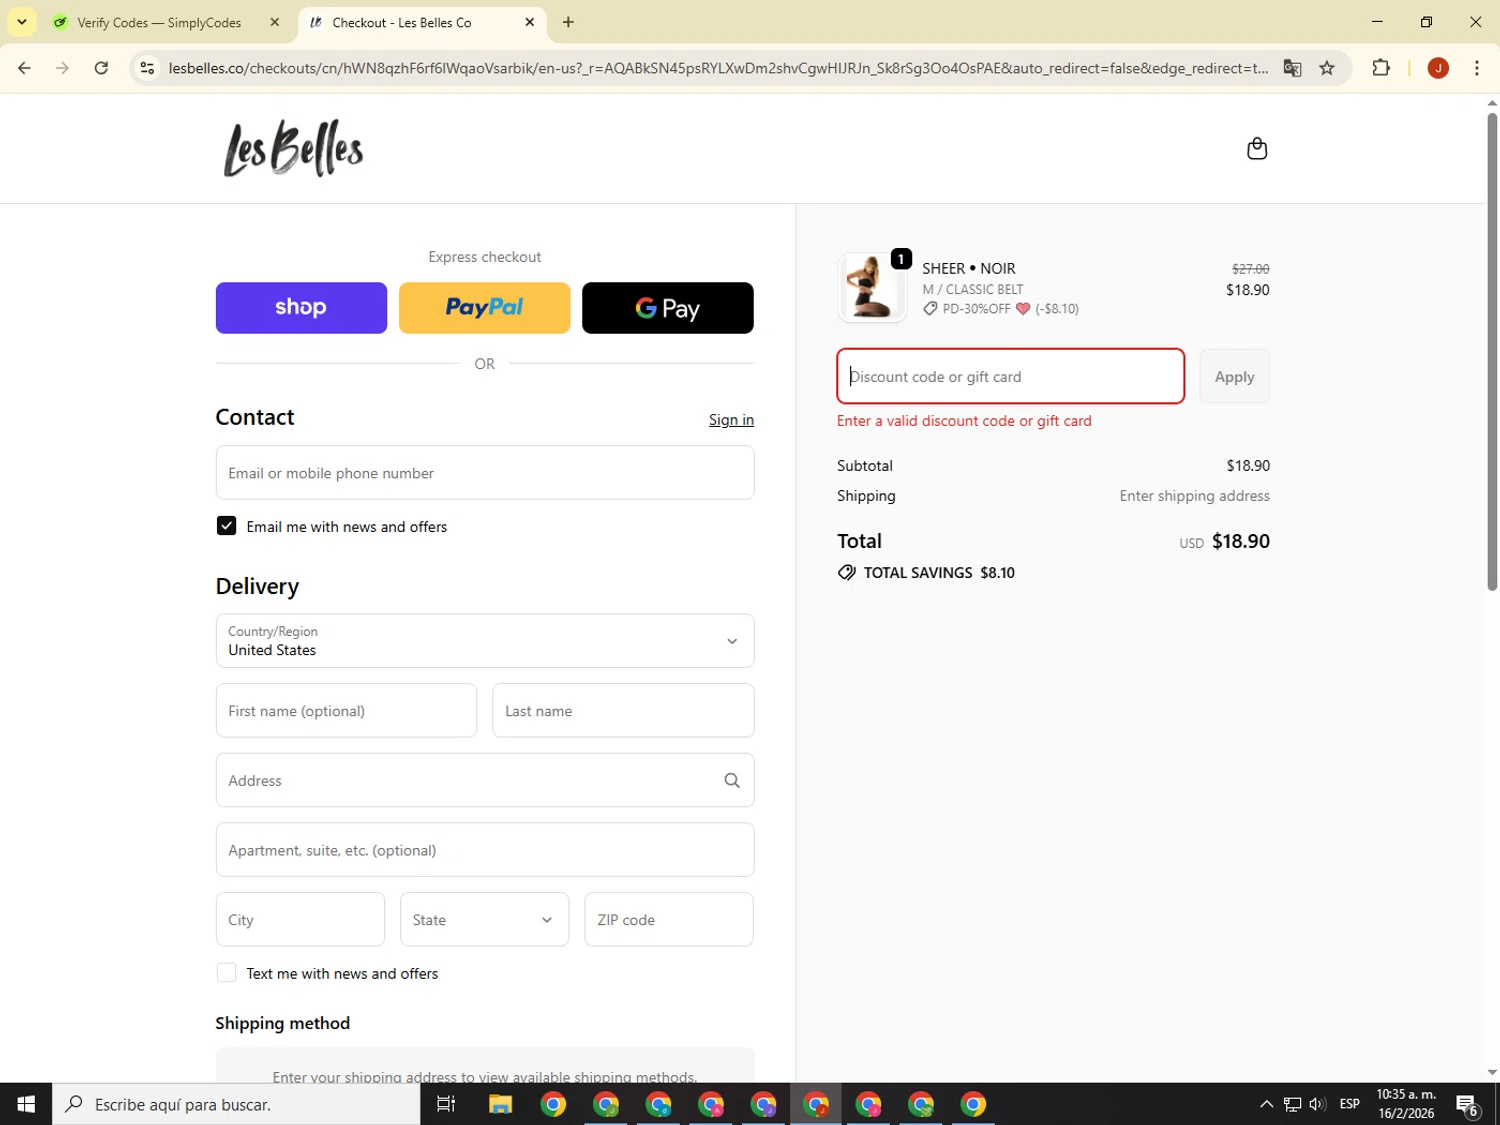
Task: Click the SHEER • NOIR product name
Action: pyautogui.click(x=969, y=268)
